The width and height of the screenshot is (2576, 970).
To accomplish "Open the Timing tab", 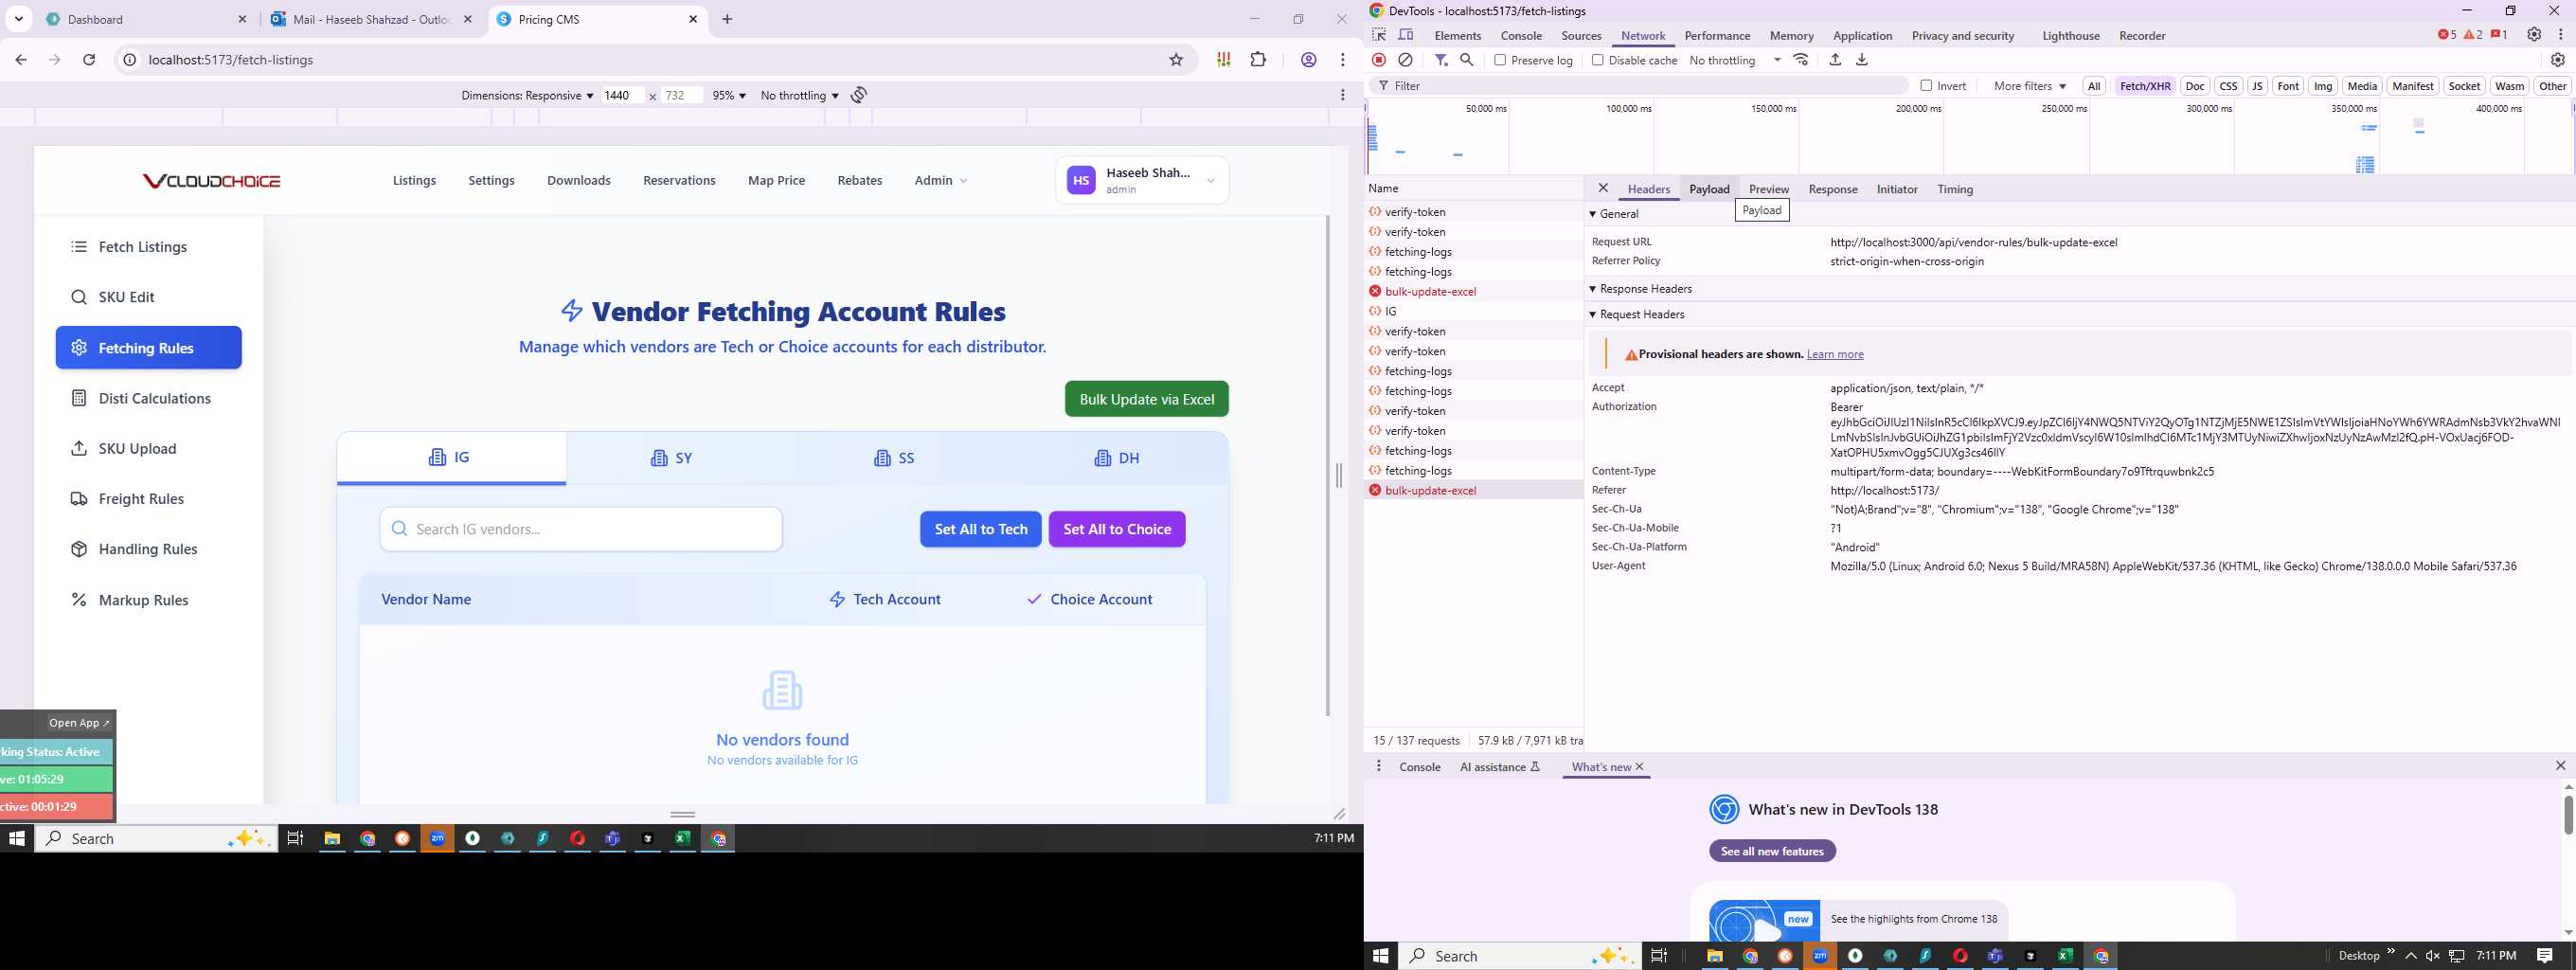I will (x=1954, y=189).
